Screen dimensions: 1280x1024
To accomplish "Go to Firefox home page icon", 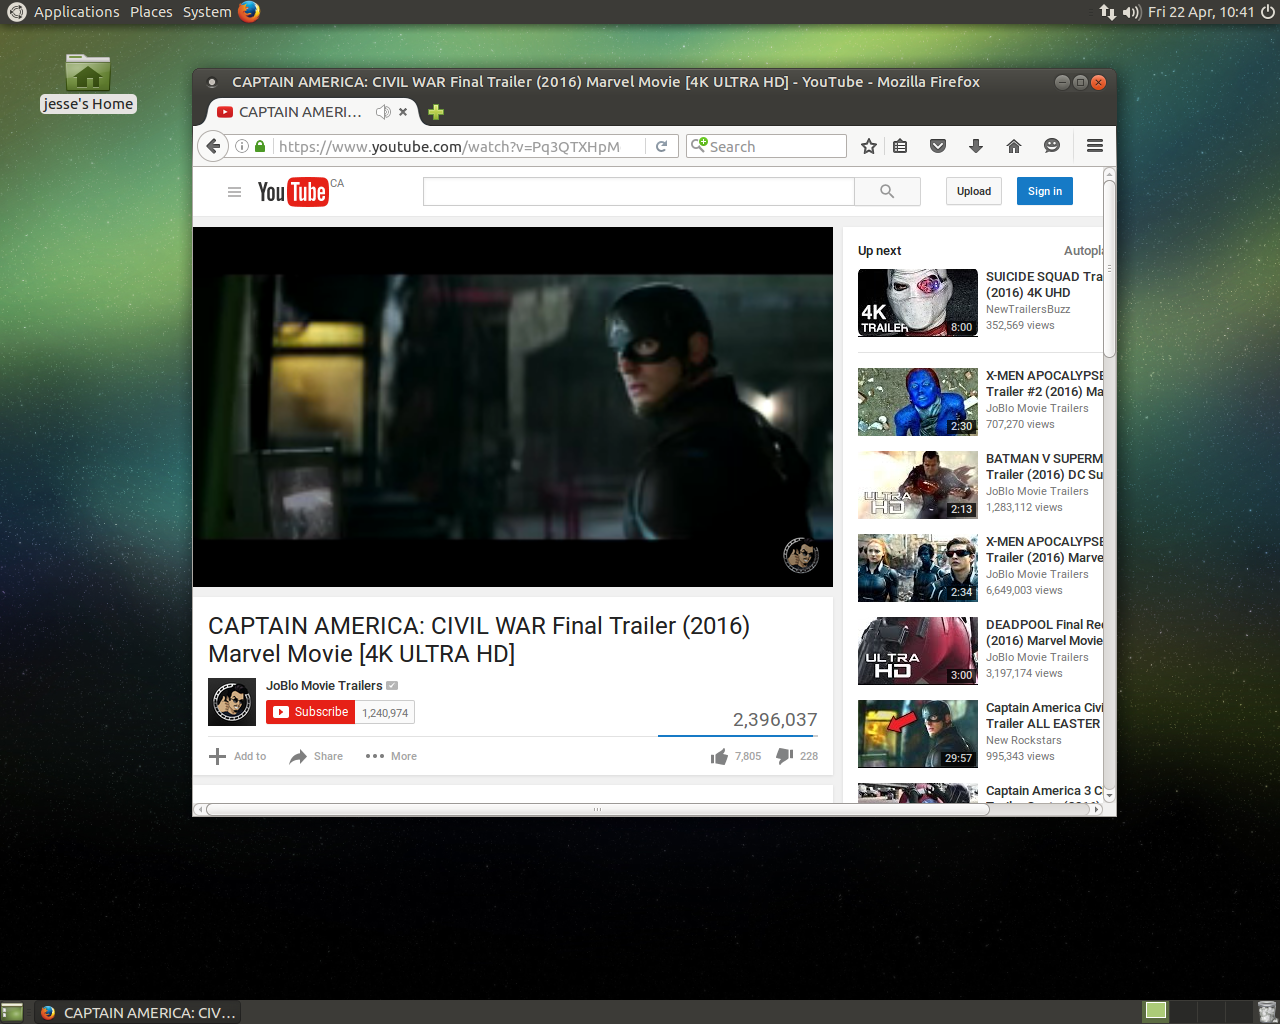I will pyautogui.click(x=1014, y=146).
